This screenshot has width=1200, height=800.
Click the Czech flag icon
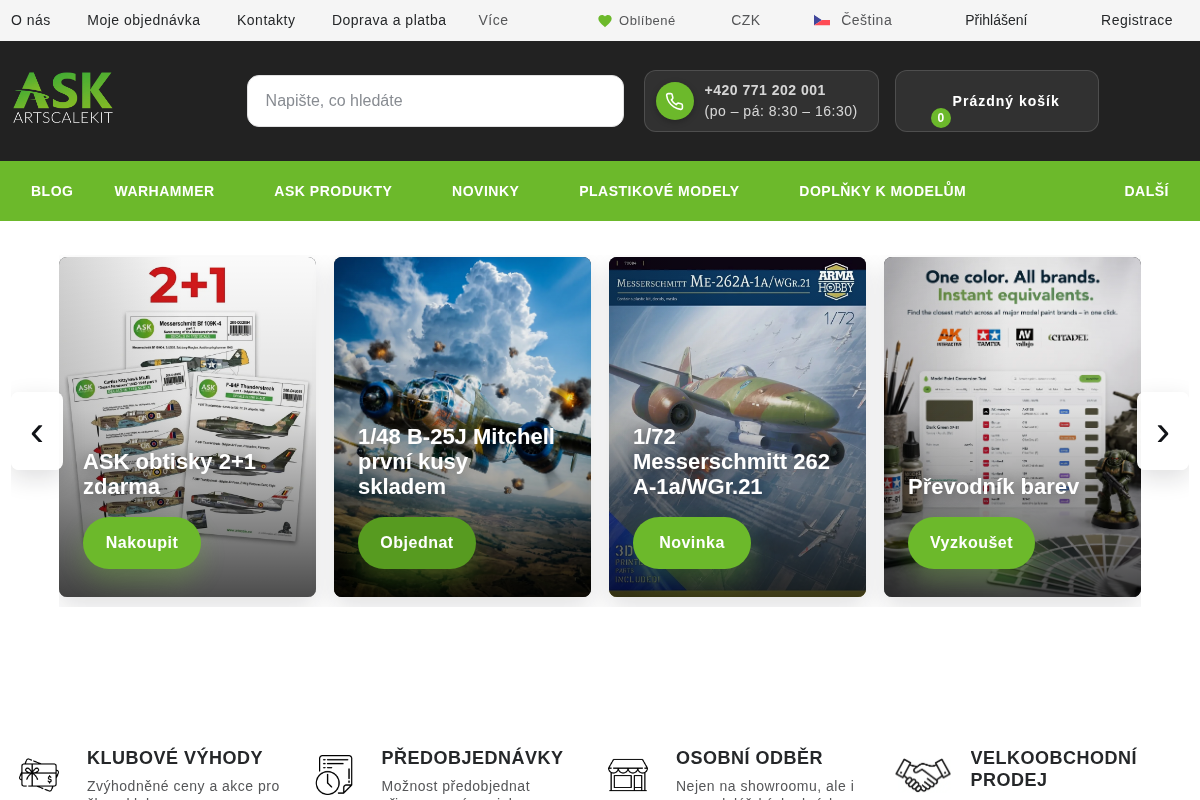pyautogui.click(x=822, y=20)
